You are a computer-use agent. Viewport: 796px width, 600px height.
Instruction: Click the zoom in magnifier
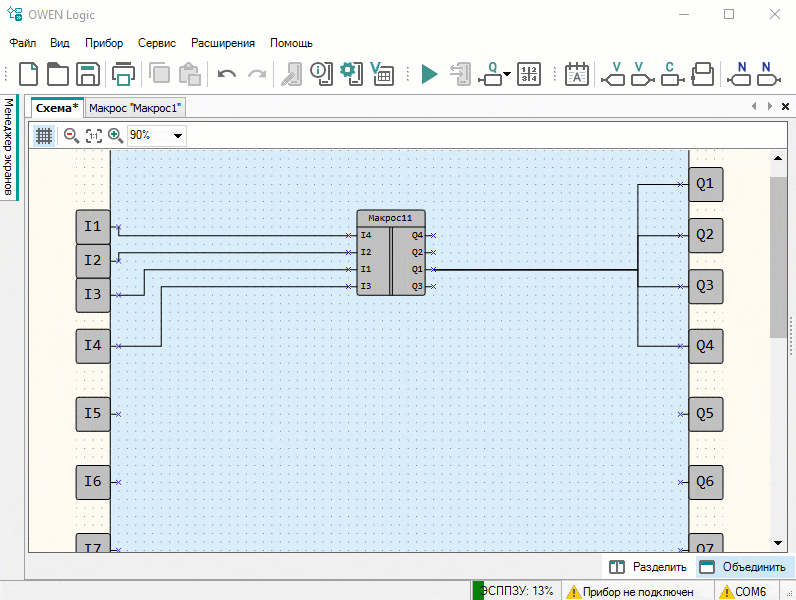tap(115, 135)
